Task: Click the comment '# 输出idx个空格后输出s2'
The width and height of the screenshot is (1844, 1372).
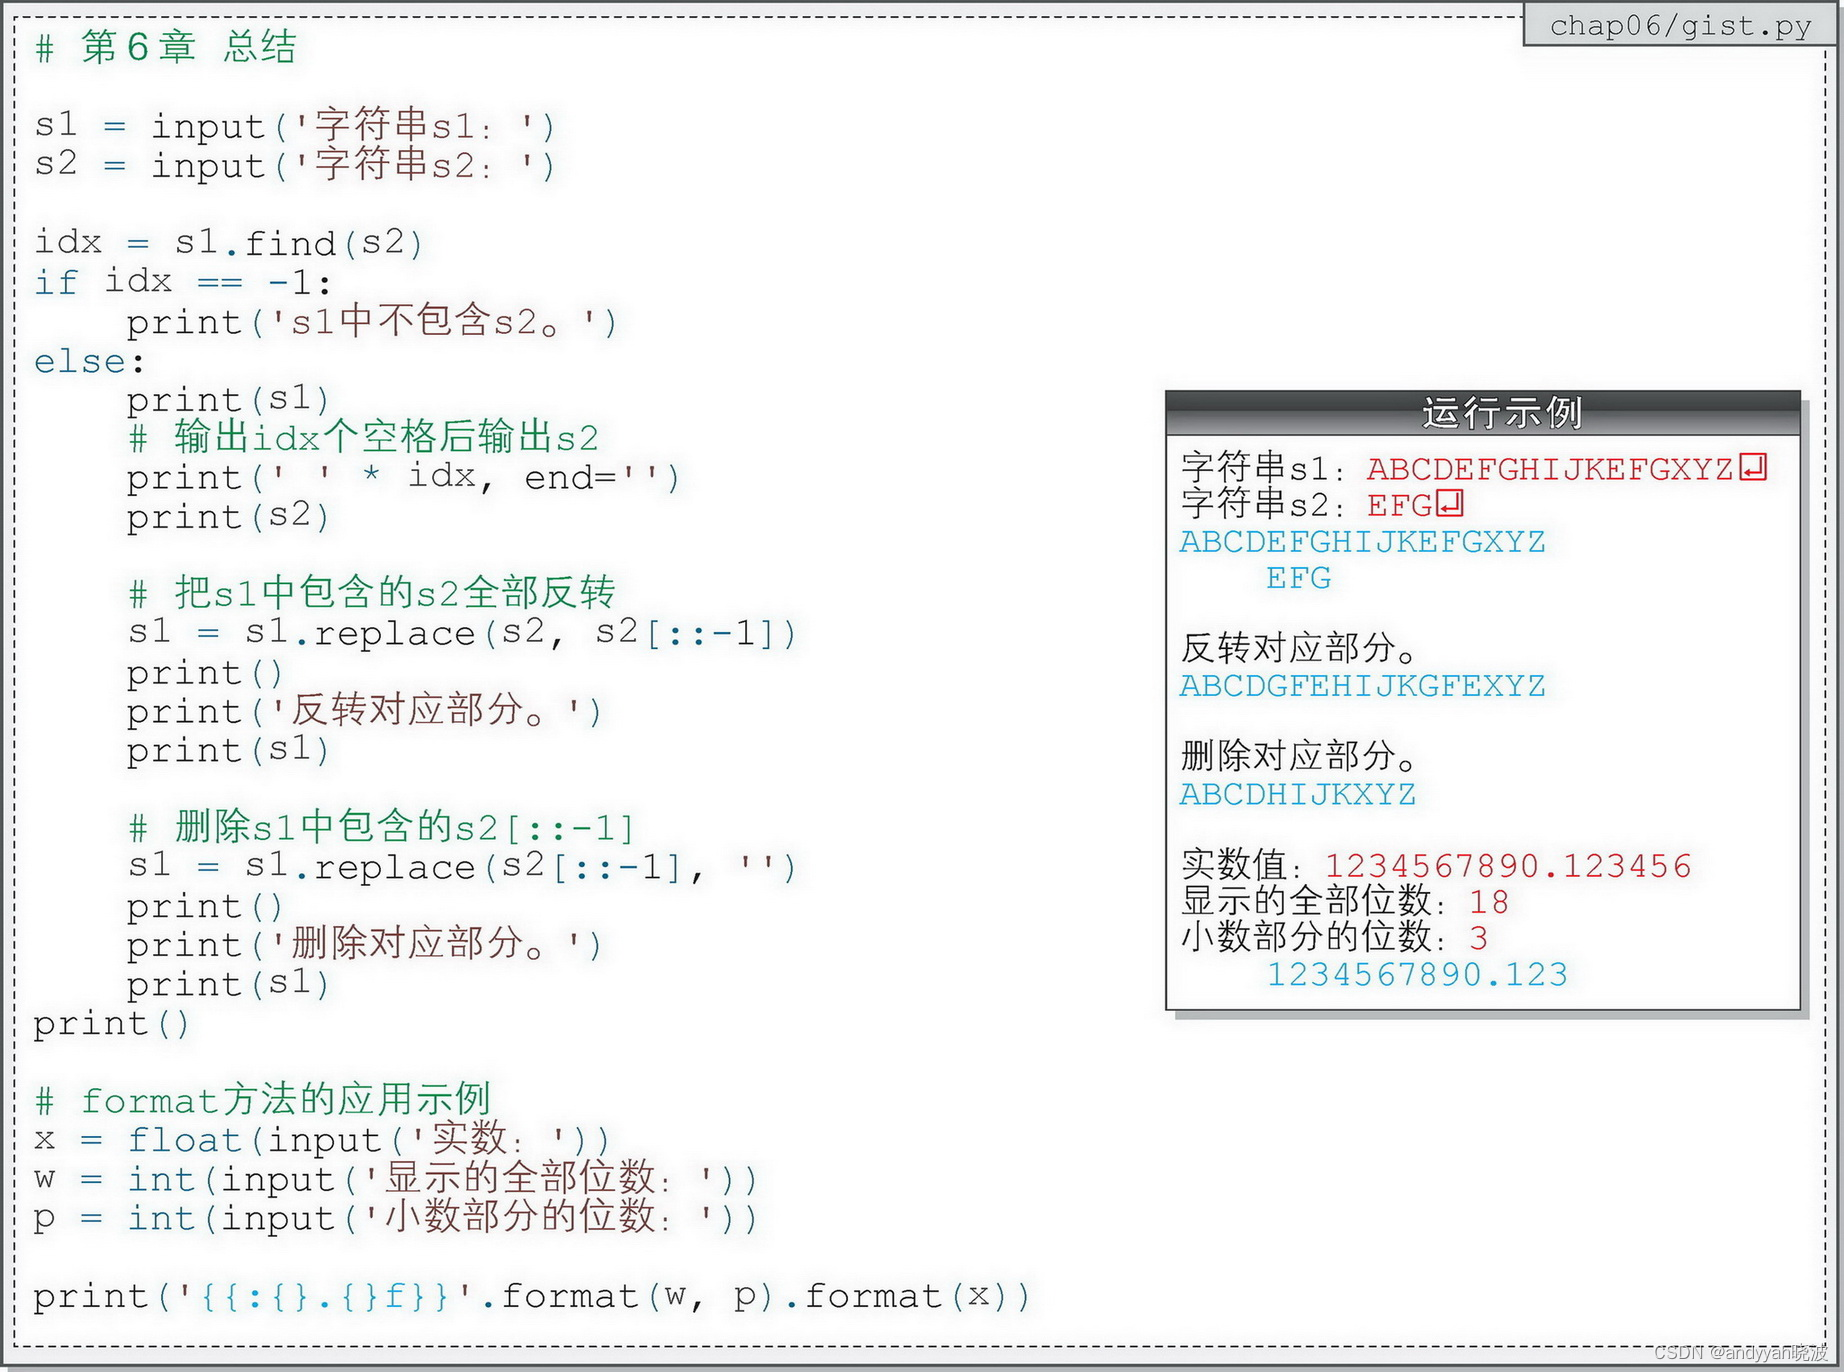Action: [364, 438]
